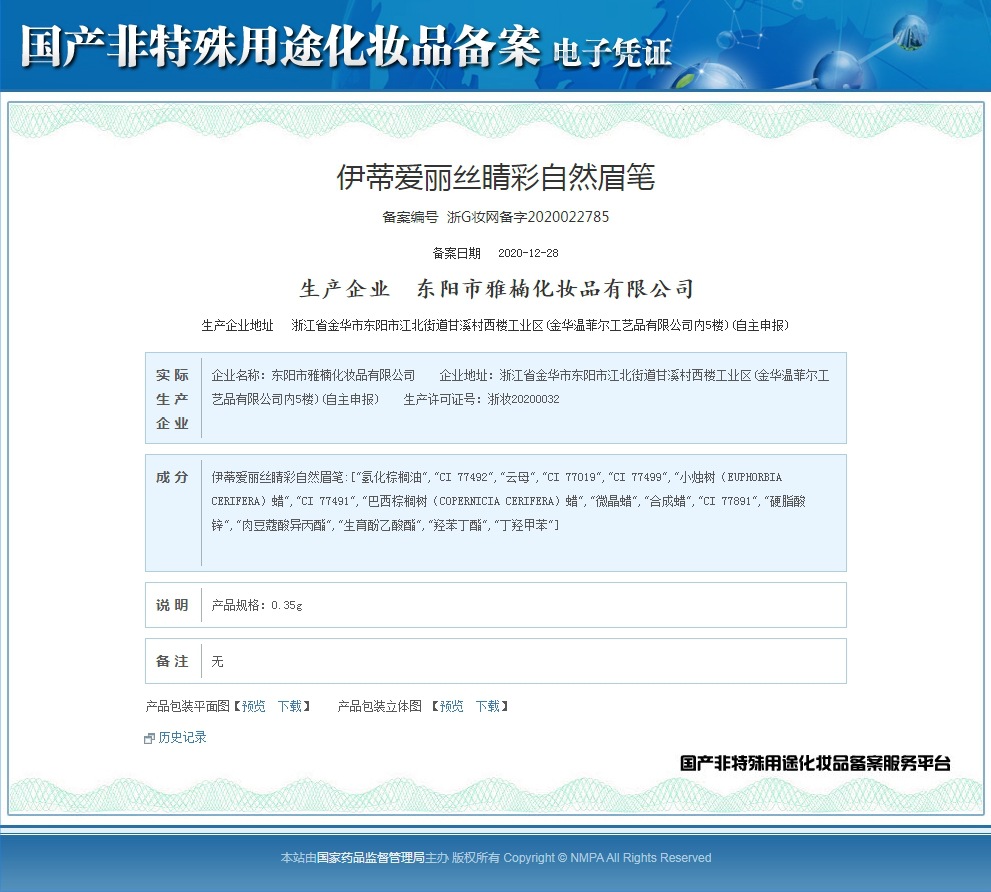The width and height of the screenshot is (991, 892).
Task: Click the 备注 remarks row labeled 无
Action: (x=495, y=661)
